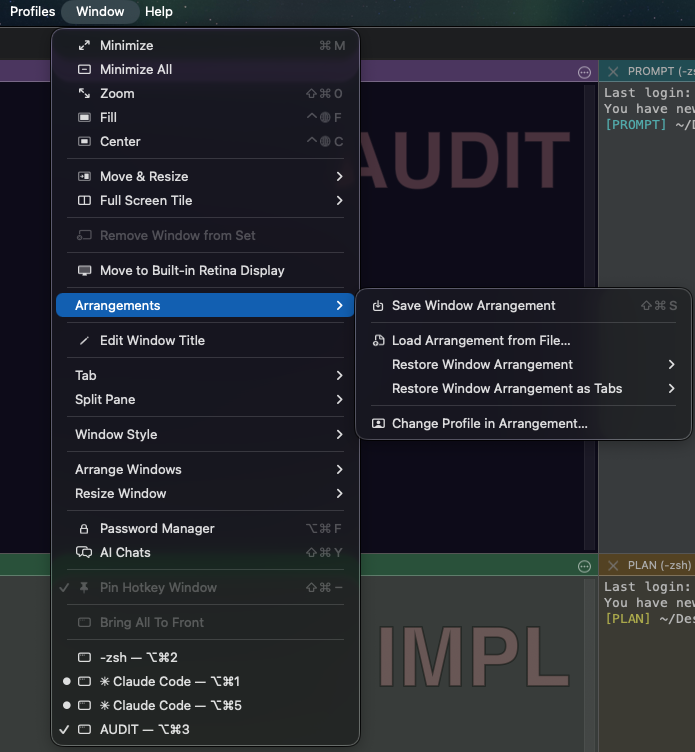Click the pencil icon for Edit Window Title
The height and width of the screenshot is (752, 695).
84,341
